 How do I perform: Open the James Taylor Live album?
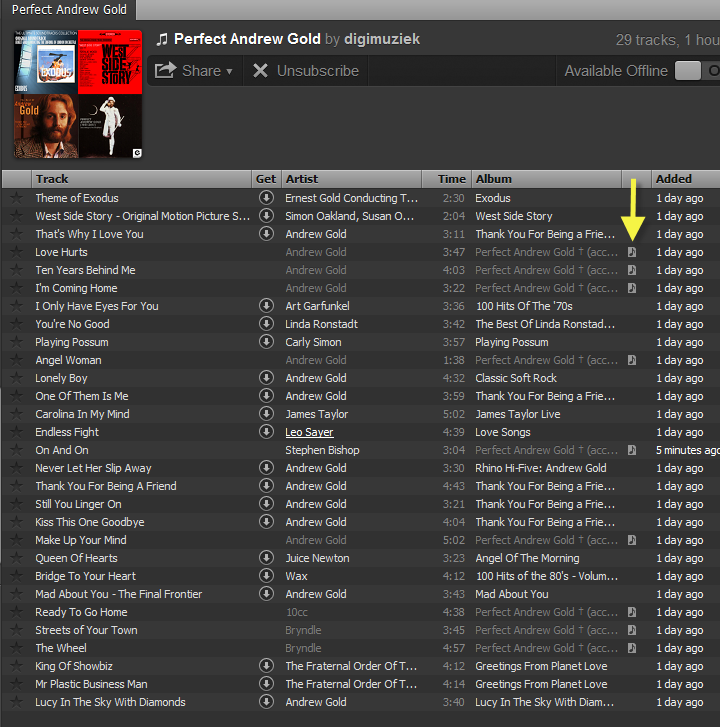click(518, 414)
